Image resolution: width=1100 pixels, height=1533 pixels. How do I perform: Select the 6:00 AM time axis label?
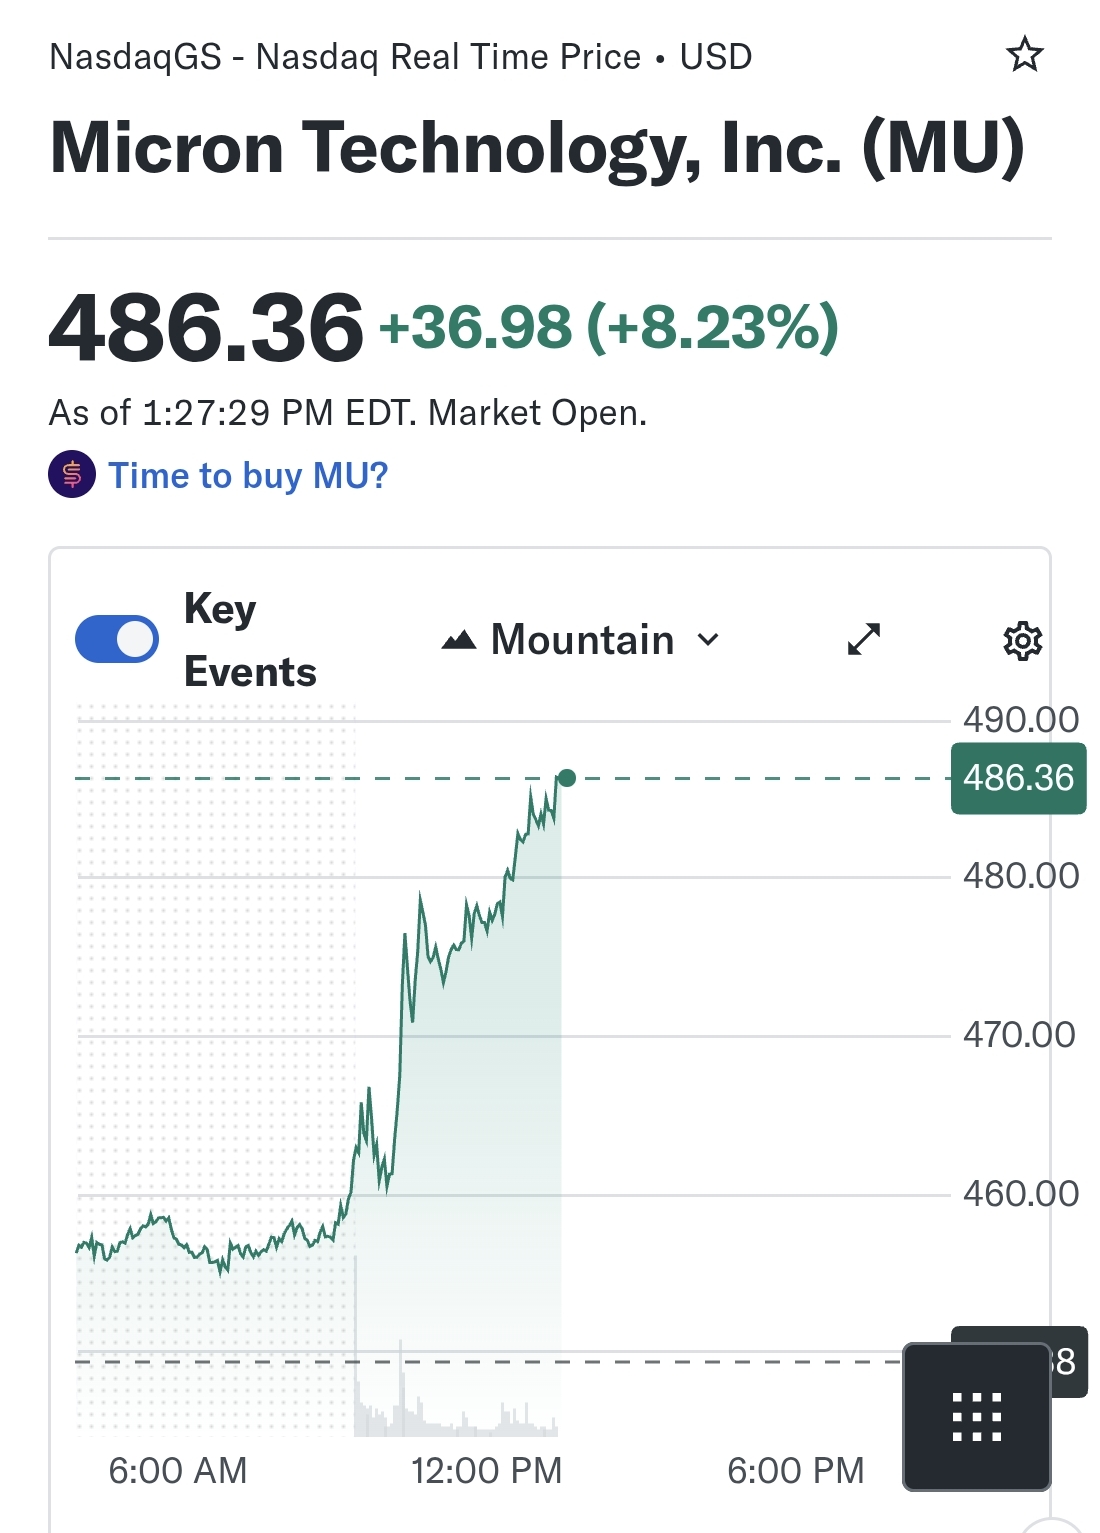177,1470
